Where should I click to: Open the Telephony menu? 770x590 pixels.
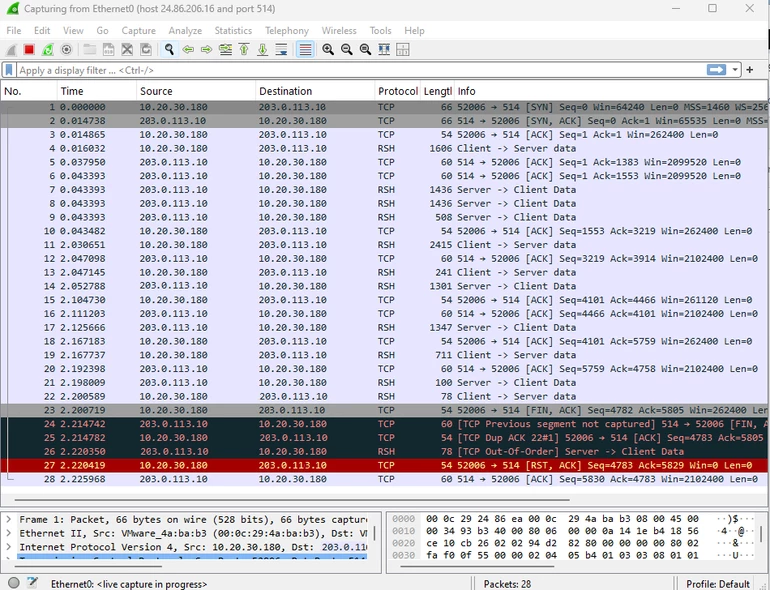(287, 30)
